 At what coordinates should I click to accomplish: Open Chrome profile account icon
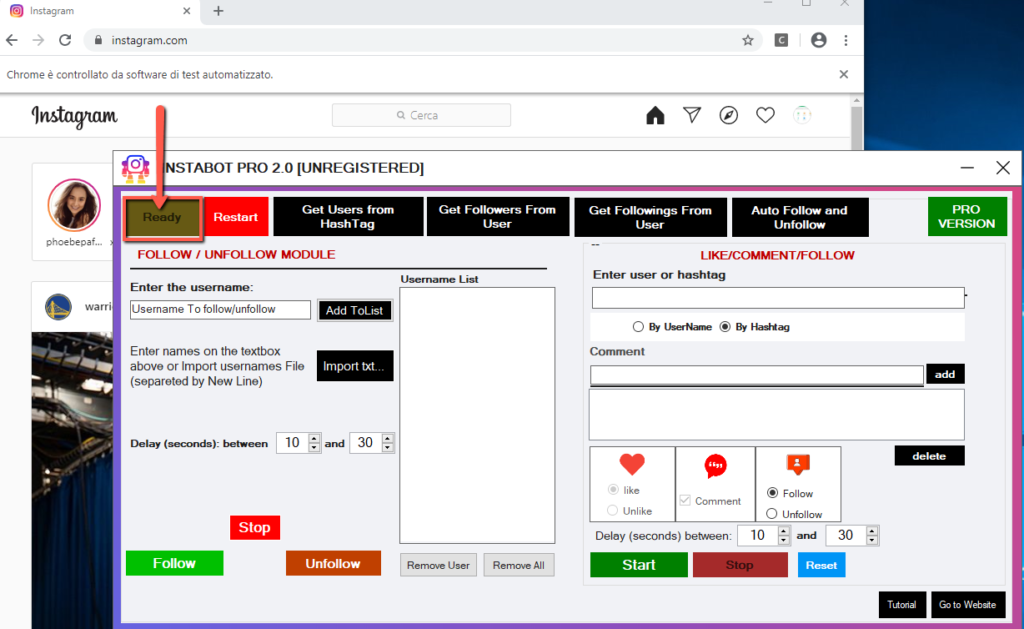(x=818, y=40)
